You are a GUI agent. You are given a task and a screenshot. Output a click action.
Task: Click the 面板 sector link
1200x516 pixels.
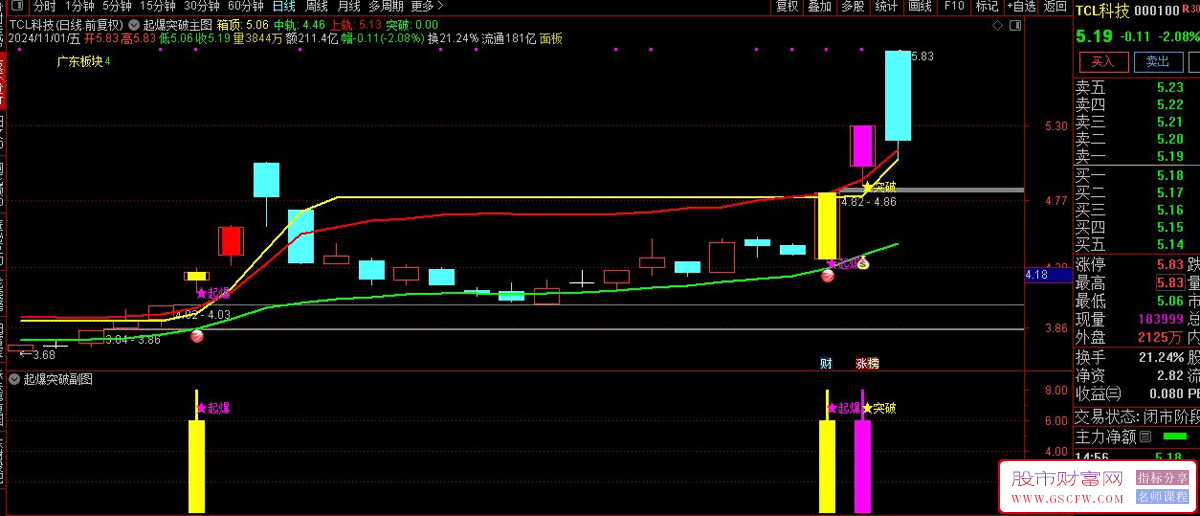551,39
